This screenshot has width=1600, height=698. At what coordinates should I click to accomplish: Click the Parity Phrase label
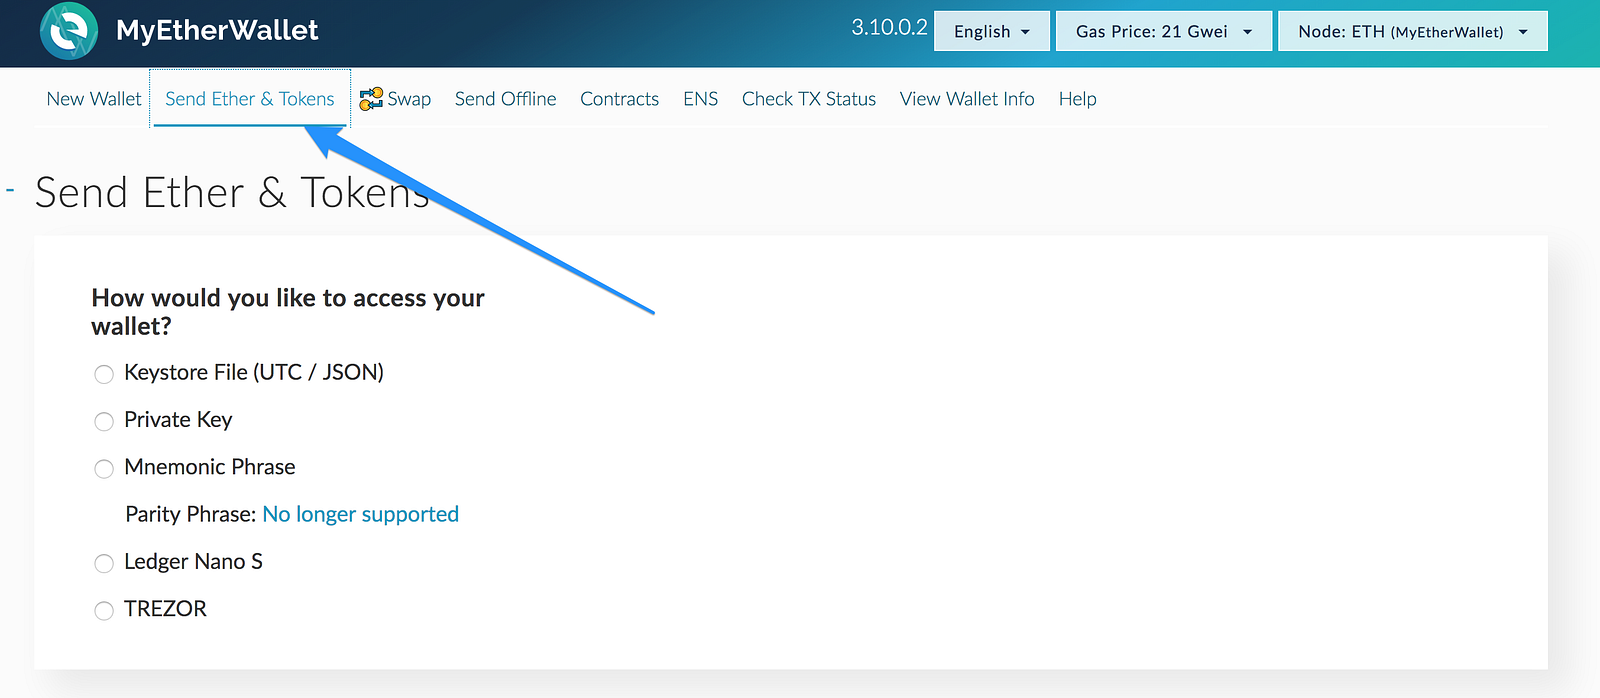[x=191, y=514]
